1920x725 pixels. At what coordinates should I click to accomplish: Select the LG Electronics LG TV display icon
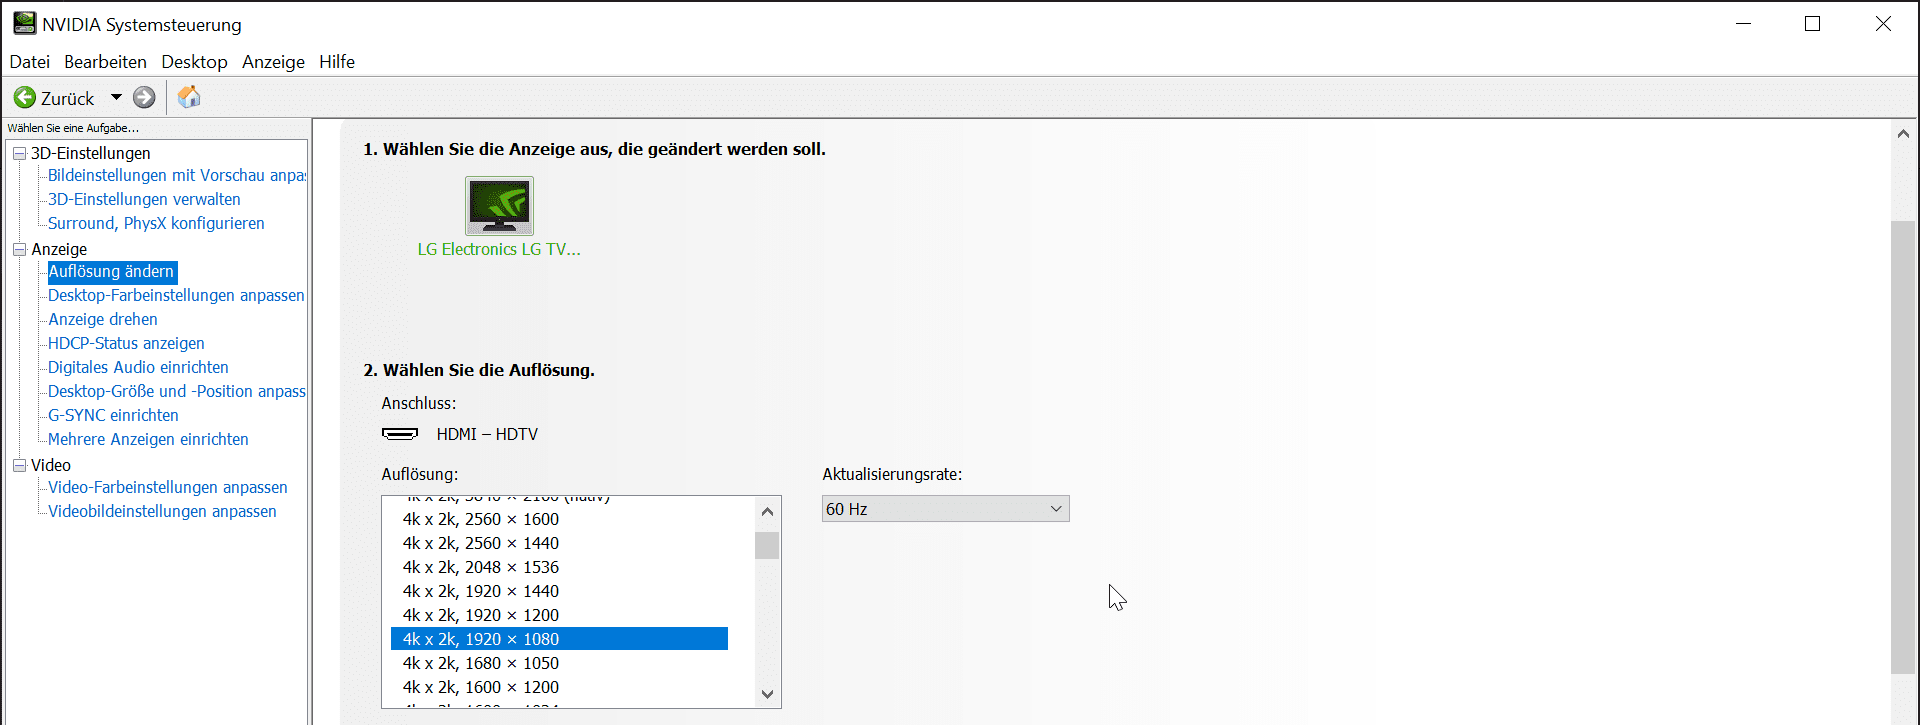[x=499, y=206]
